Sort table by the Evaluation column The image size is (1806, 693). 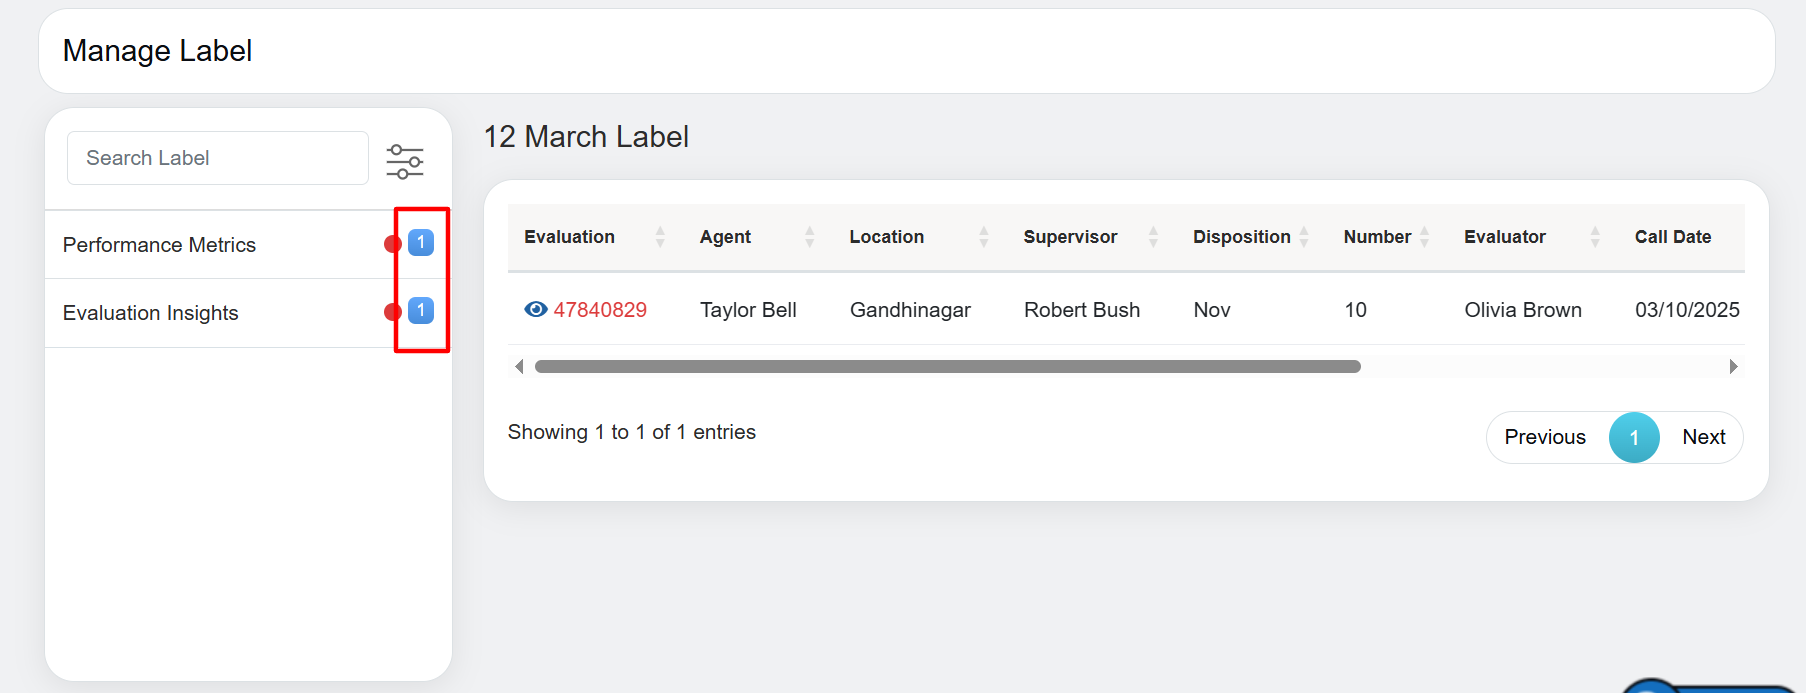[660, 237]
